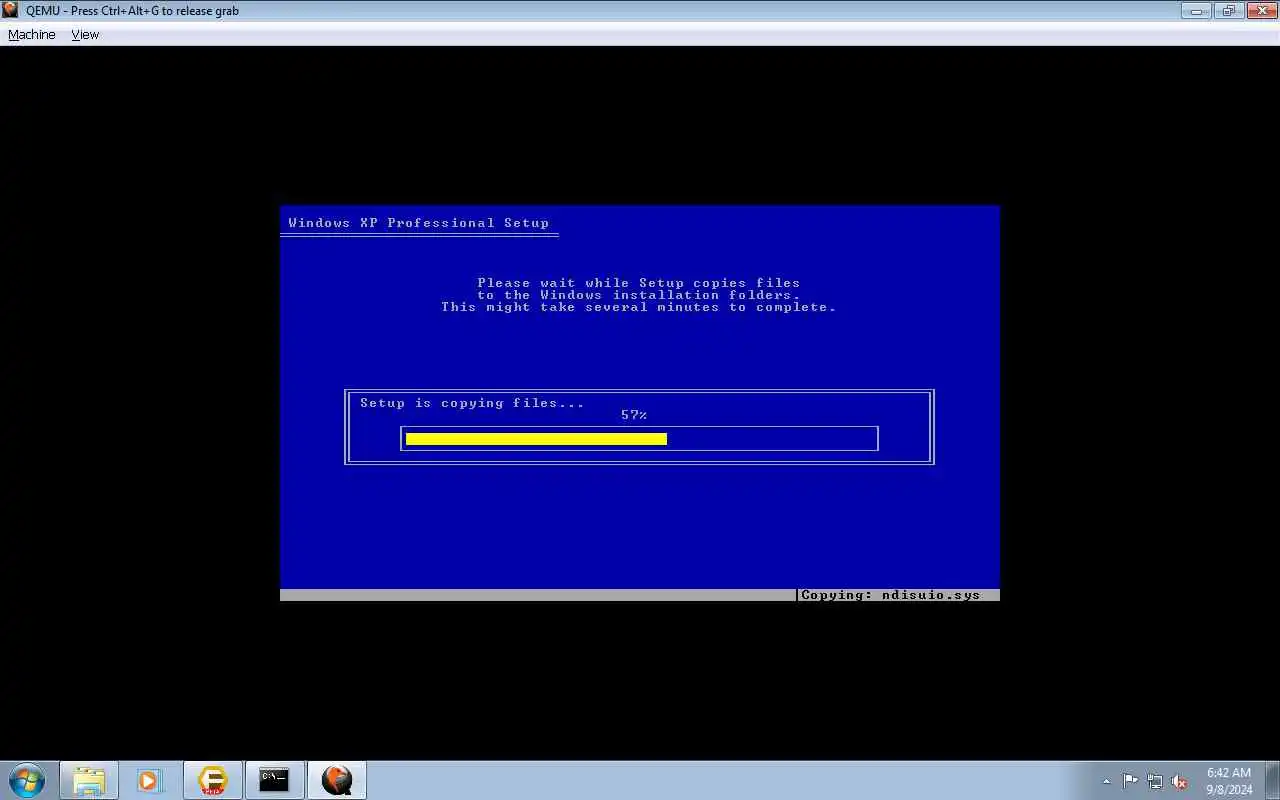1280x800 pixels.
Task: Click the muted volume tray icon
Action: pyautogui.click(x=1179, y=782)
